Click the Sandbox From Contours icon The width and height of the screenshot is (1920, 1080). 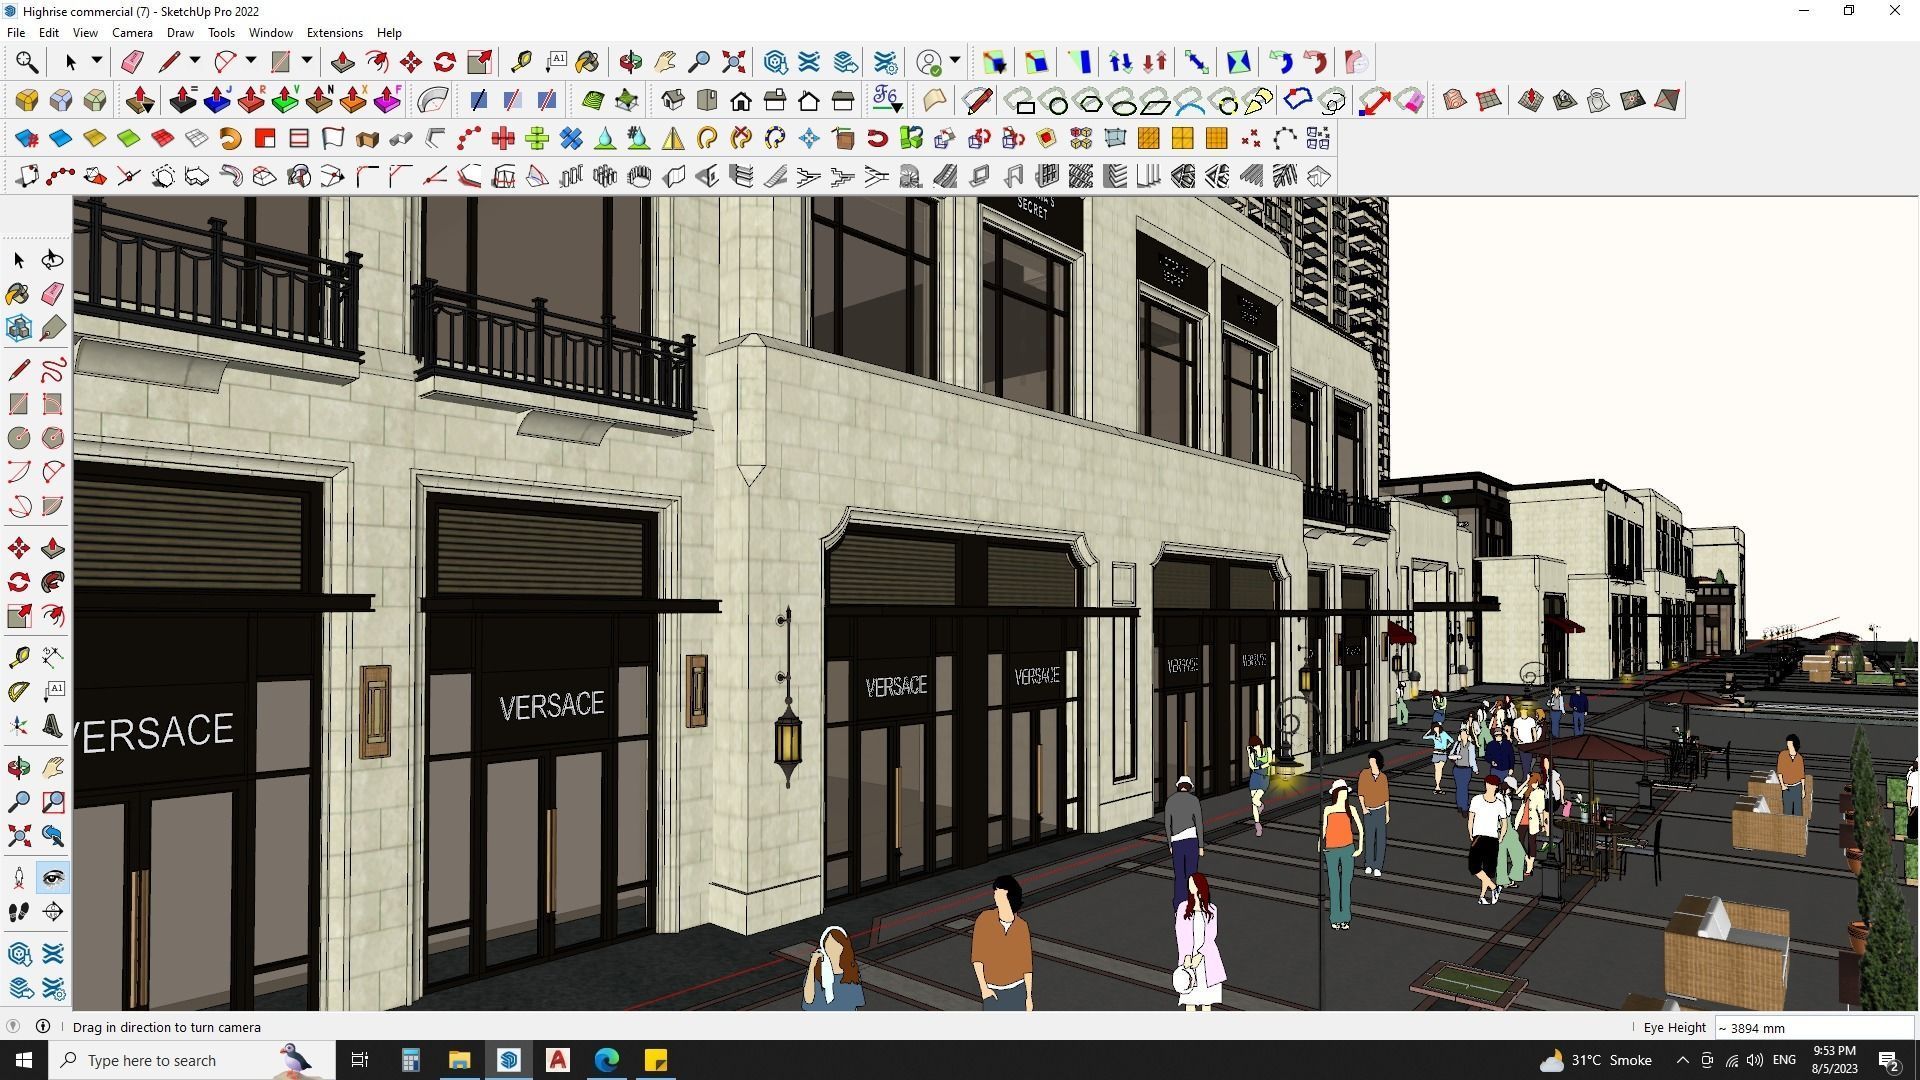pos(1454,100)
